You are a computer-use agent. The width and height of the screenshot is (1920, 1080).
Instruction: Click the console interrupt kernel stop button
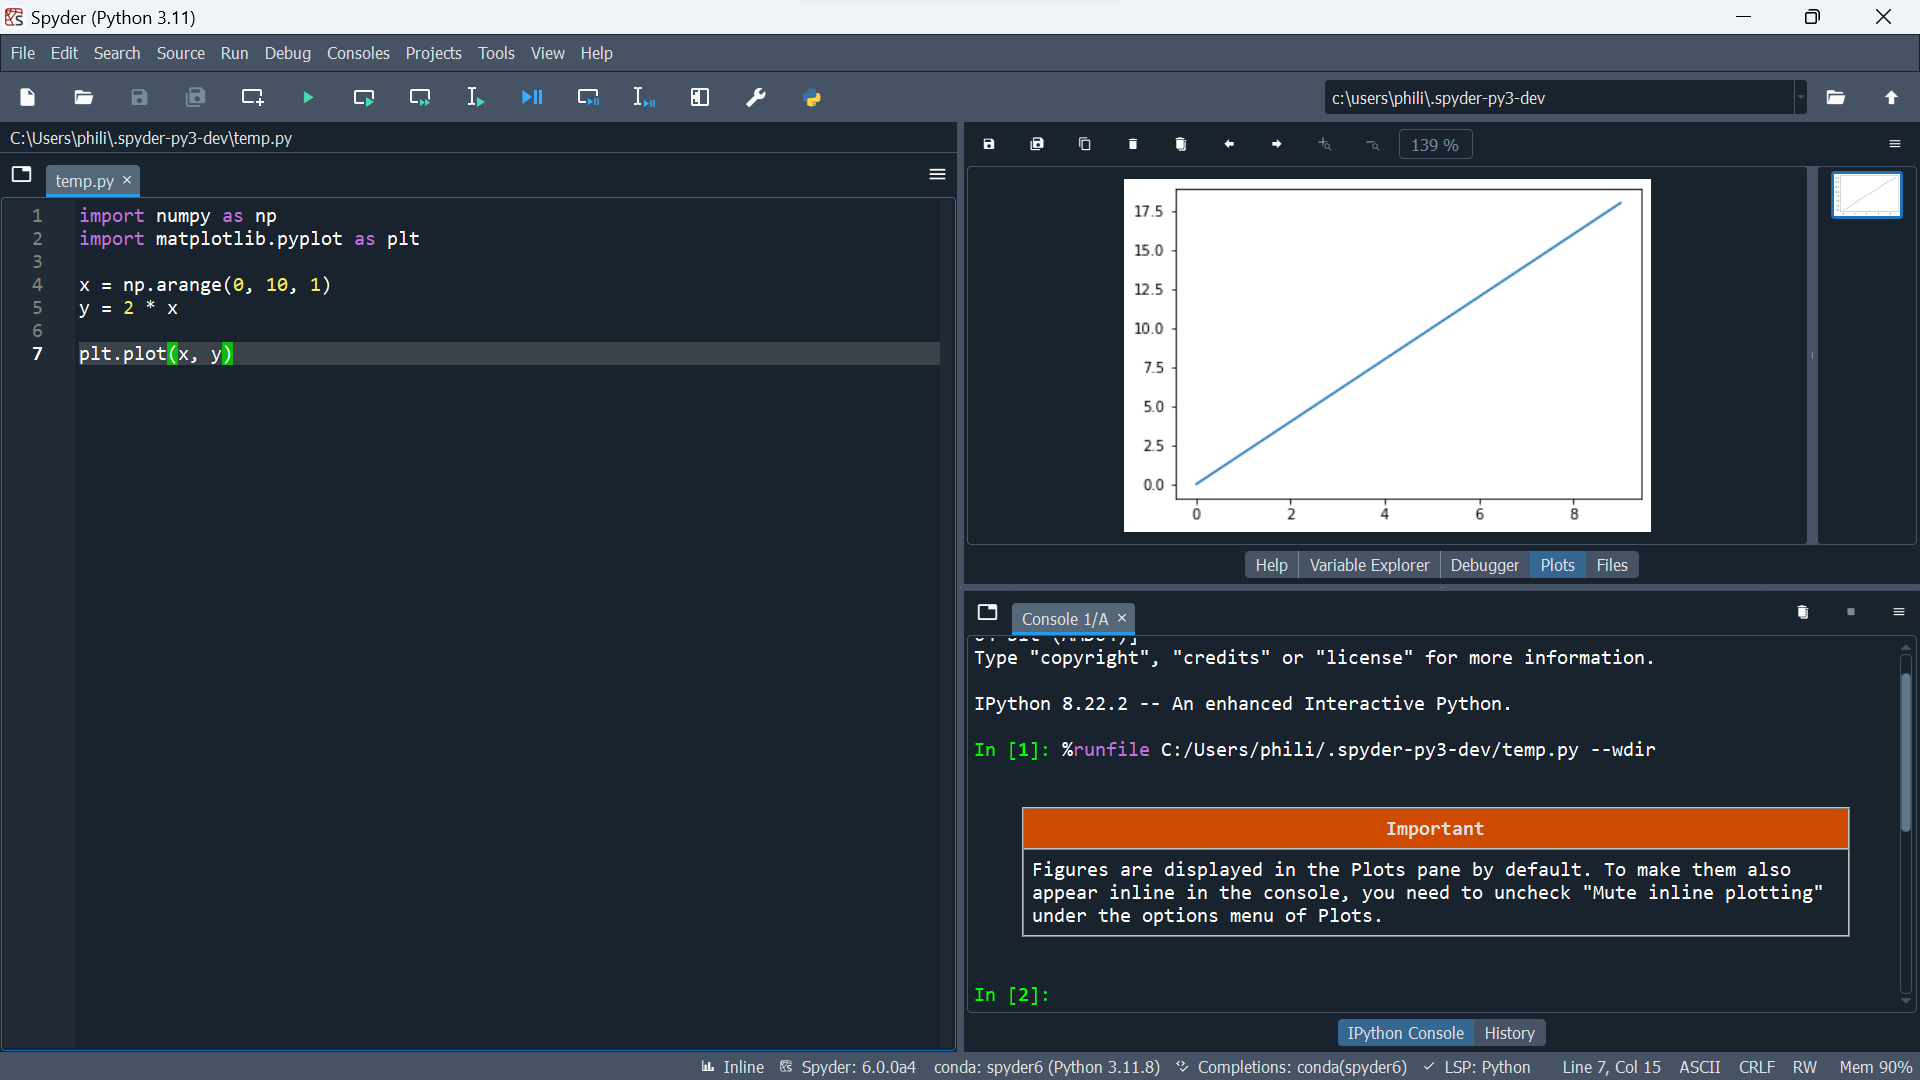point(1851,612)
